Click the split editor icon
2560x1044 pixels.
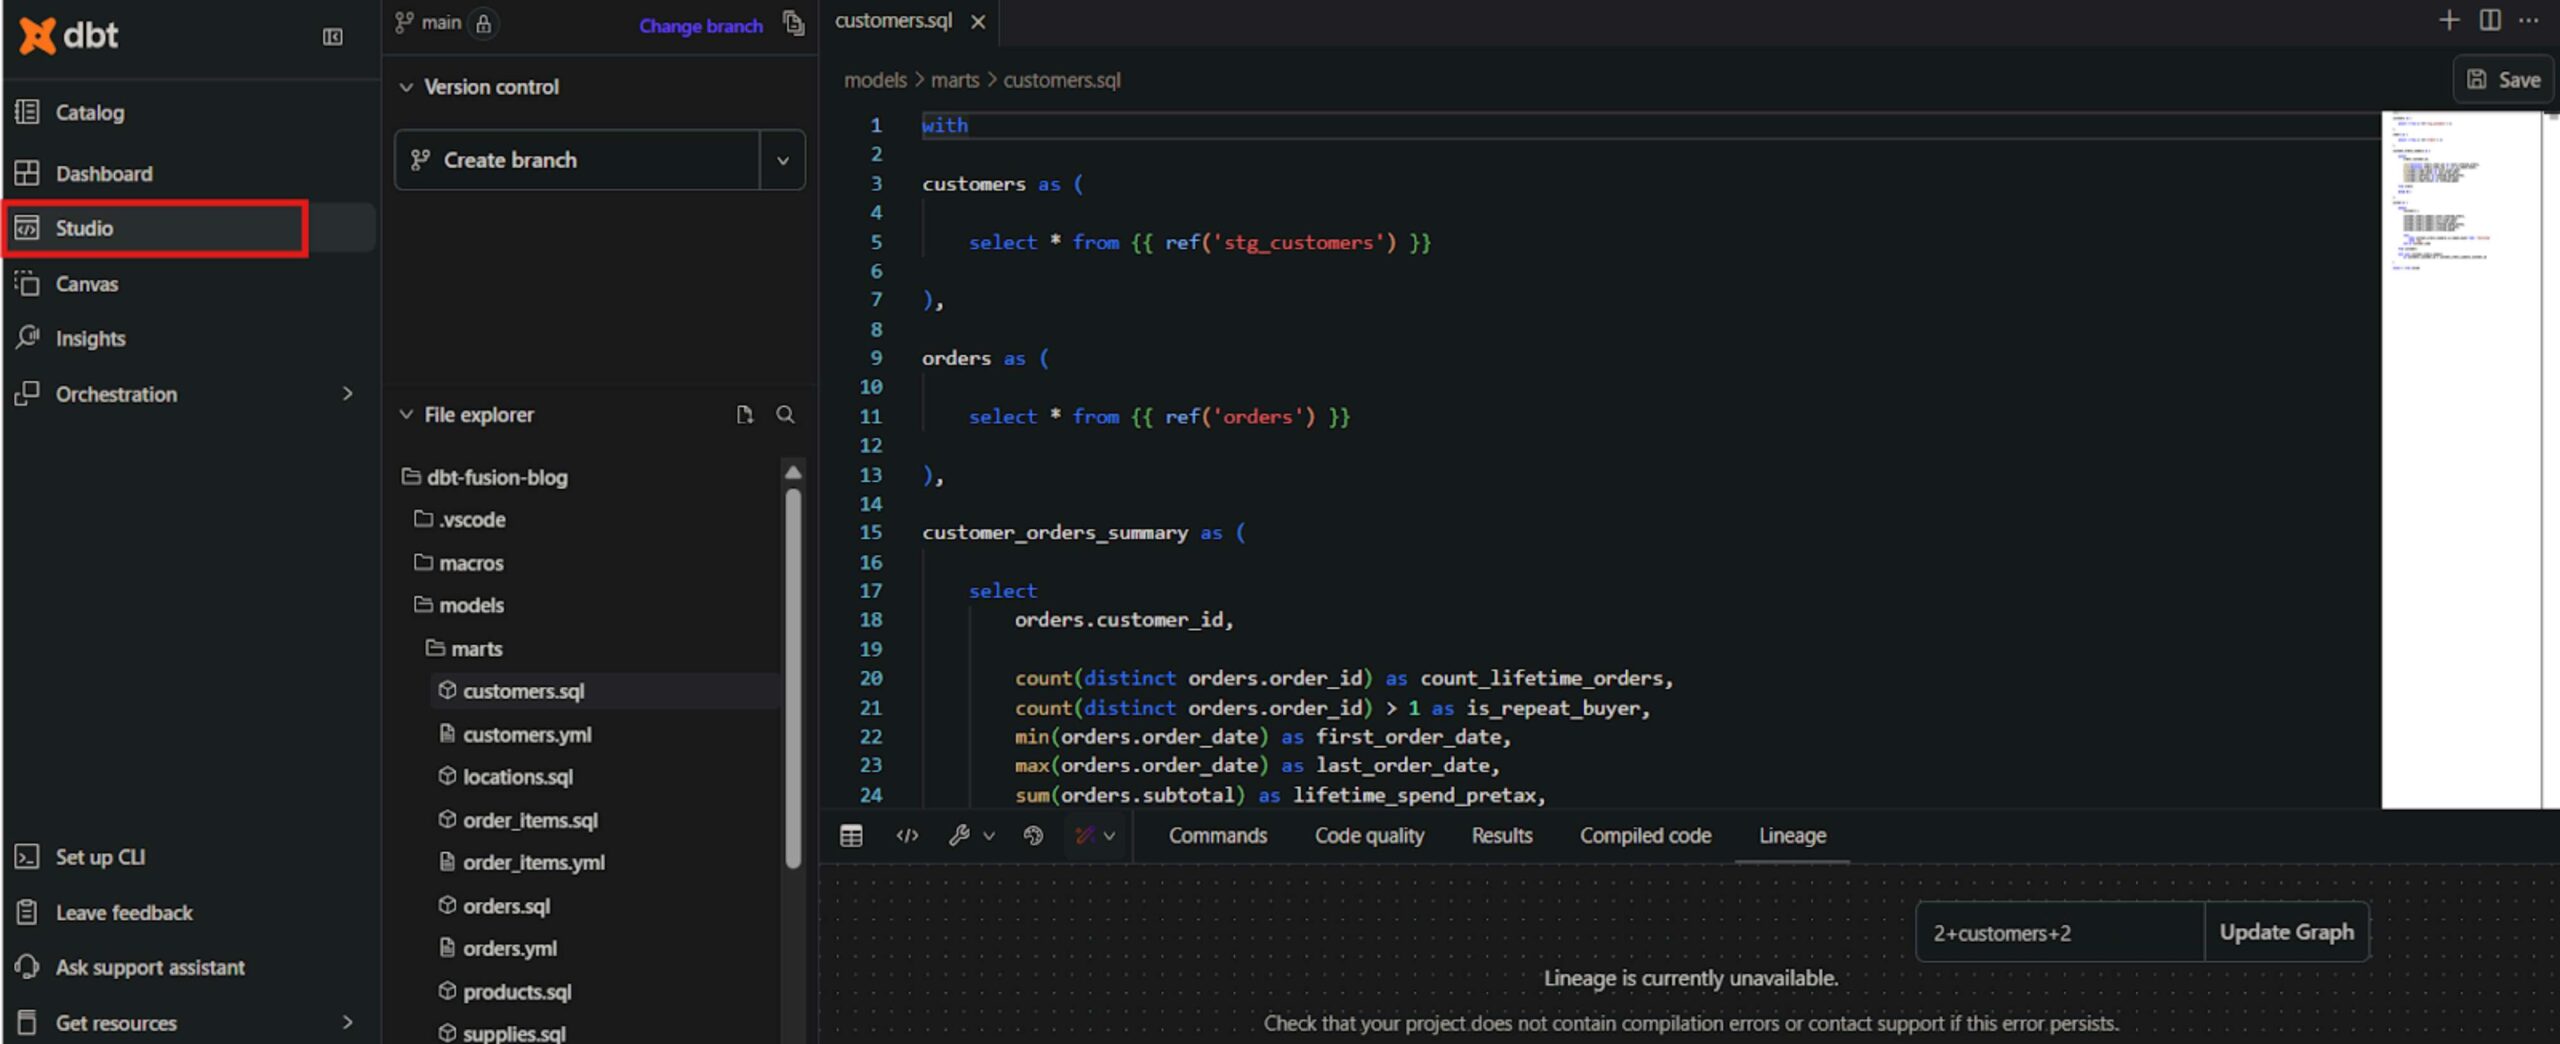coord(2490,21)
